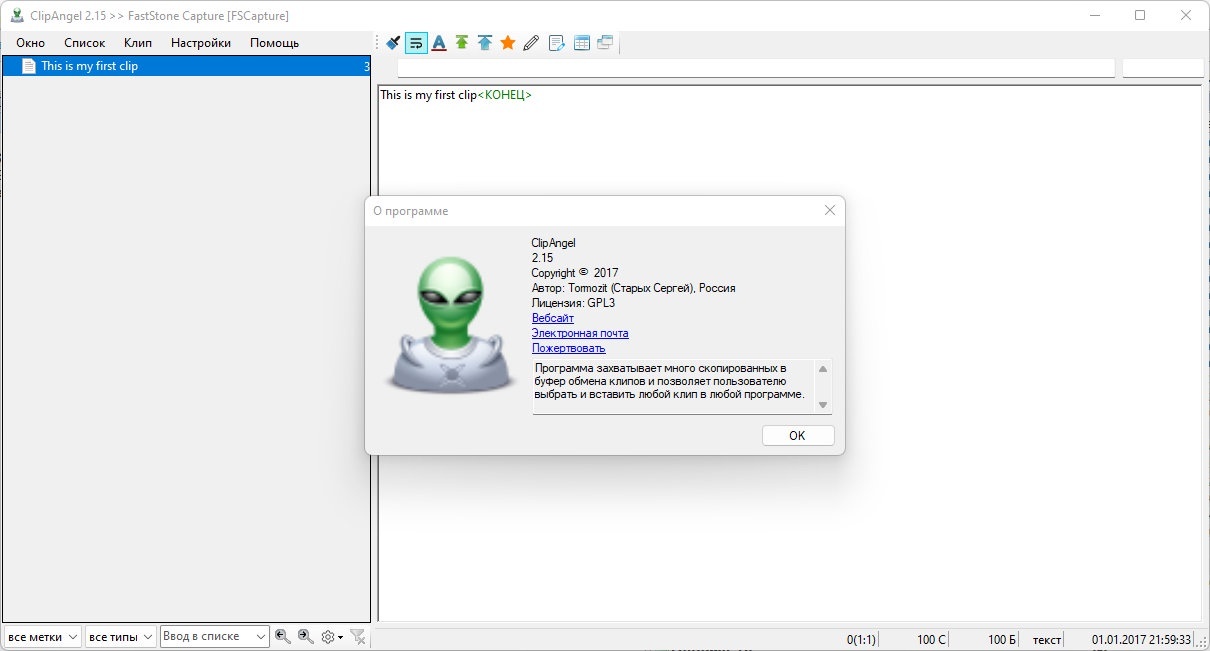Click the blue up-arrow toolbar icon
Image resolution: width=1210 pixels, height=651 pixels.
[485, 43]
